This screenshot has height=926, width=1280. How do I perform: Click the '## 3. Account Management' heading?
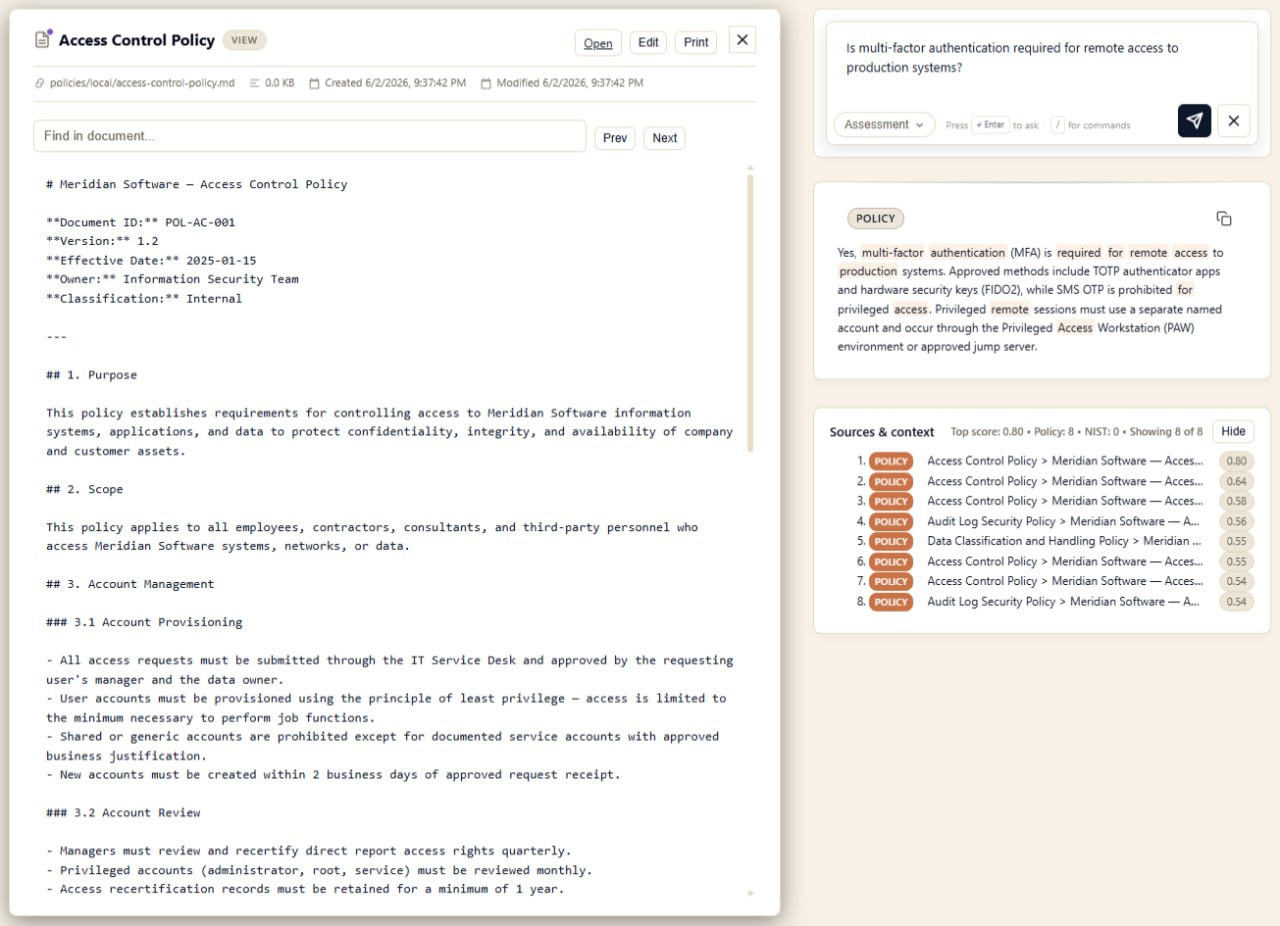[130, 584]
